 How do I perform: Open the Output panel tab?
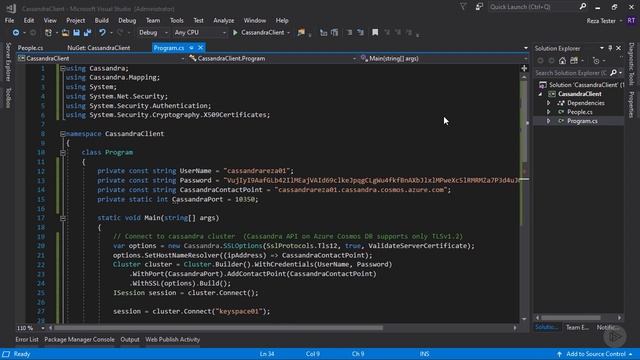(130, 340)
